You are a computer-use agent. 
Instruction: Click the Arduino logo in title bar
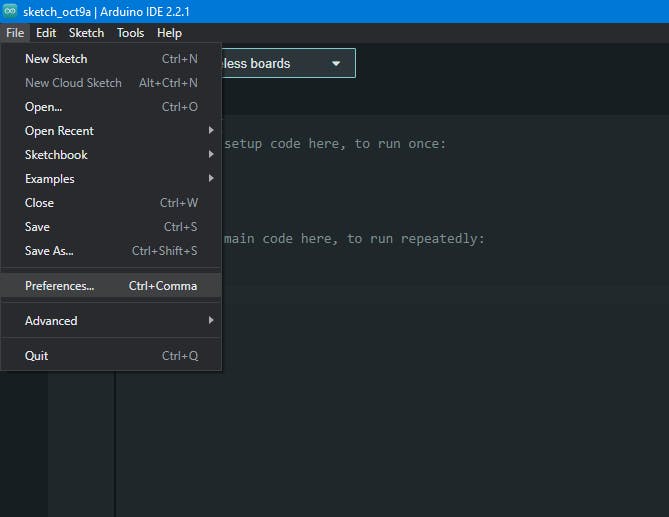coord(10,11)
